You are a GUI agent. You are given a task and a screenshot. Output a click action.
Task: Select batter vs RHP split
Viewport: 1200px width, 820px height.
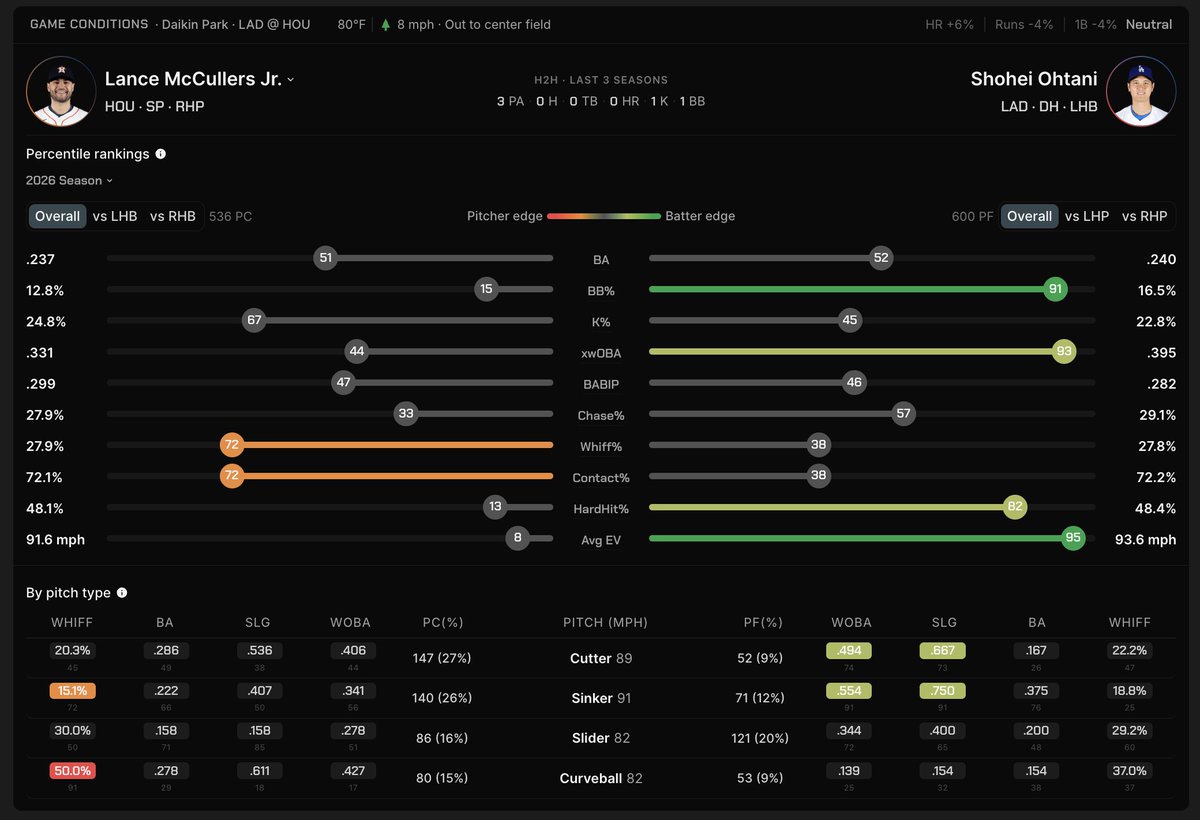coord(1145,216)
